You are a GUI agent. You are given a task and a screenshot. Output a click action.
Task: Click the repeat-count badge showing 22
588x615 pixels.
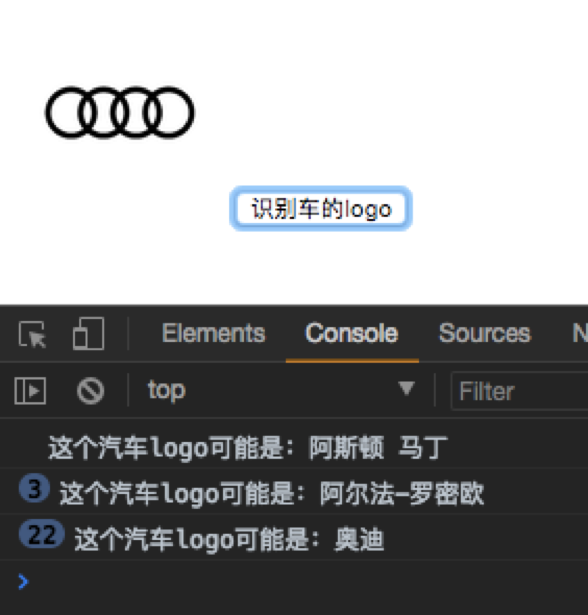[42, 533]
